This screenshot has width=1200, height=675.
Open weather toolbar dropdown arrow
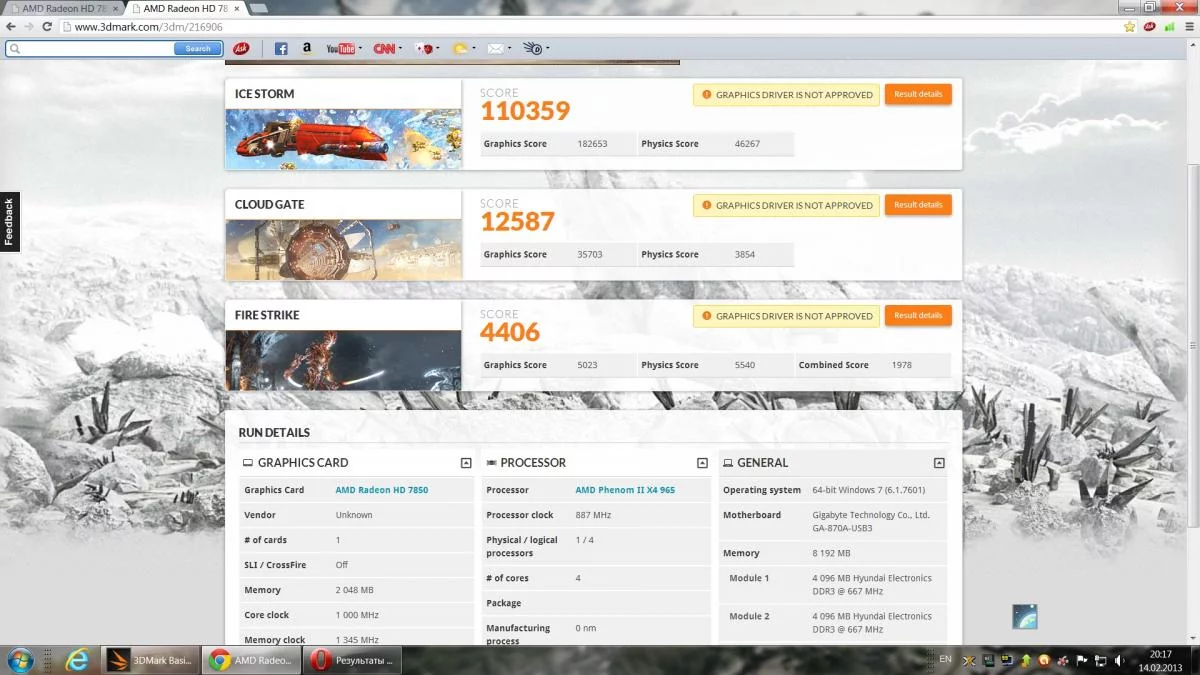(x=473, y=48)
